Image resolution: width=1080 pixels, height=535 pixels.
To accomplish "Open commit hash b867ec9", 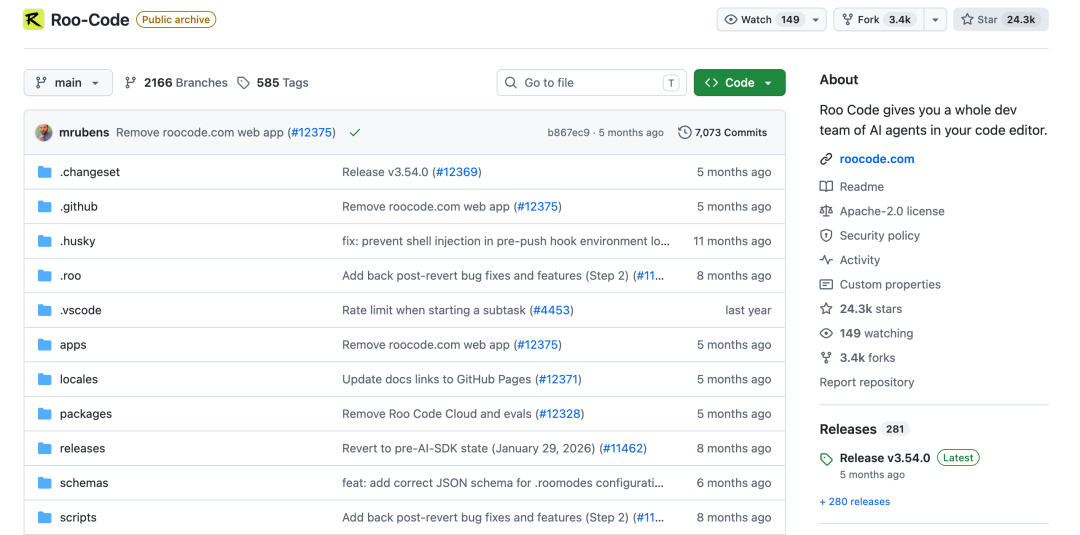I will click(x=568, y=133).
